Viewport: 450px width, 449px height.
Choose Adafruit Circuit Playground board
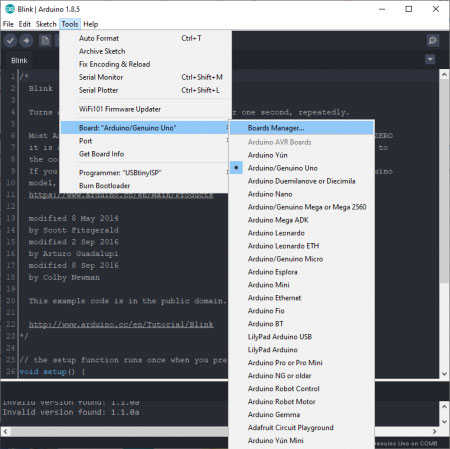click(x=302, y=428)
